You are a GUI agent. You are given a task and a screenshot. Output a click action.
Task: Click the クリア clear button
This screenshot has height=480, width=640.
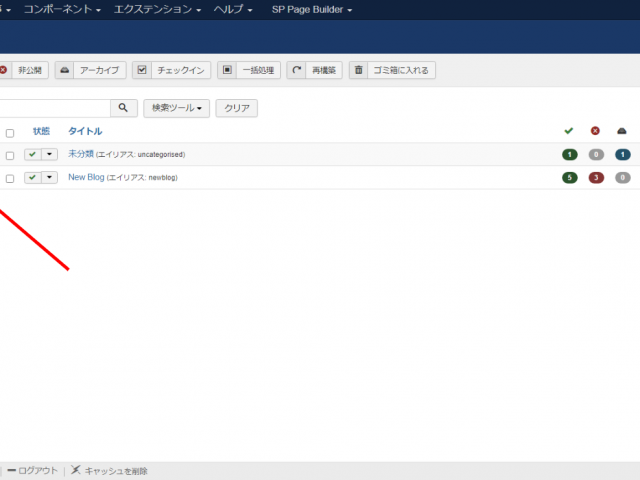pyautogui.click(x=237, y=108)
